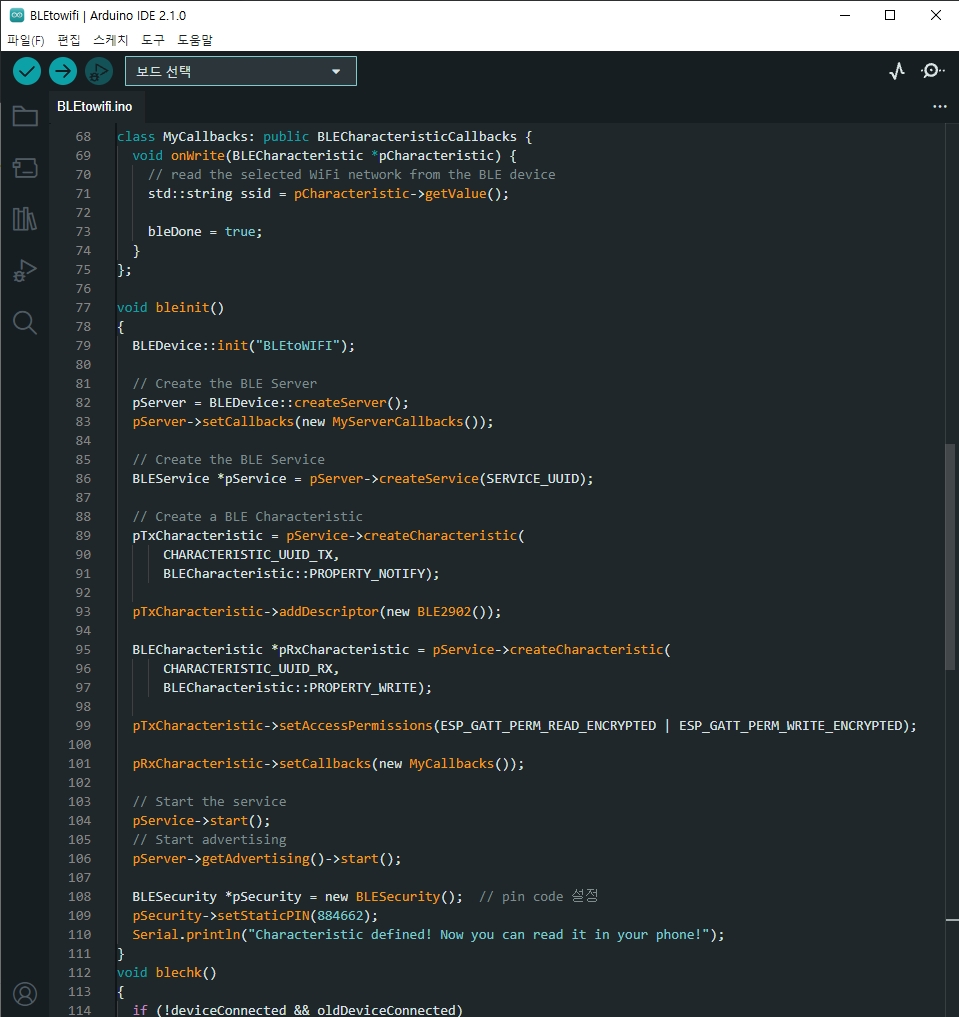Open the 도구 menu
This screenshot has height=1017, width=959.
click(153, 40)
